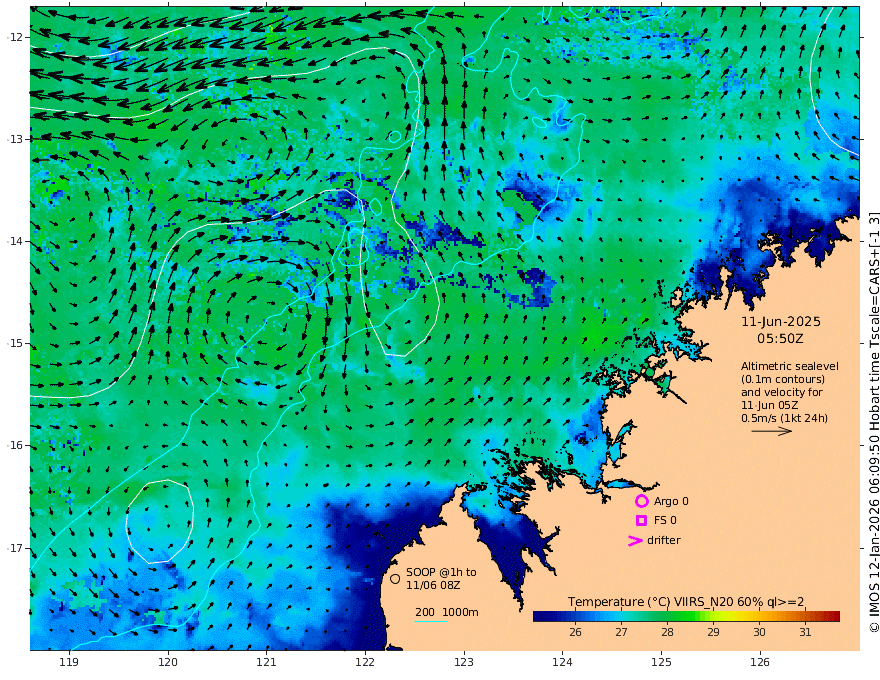Click the vertical IMOS copyright text
The width and height of the screenshot is (880, 680).
tap(874, 422)
